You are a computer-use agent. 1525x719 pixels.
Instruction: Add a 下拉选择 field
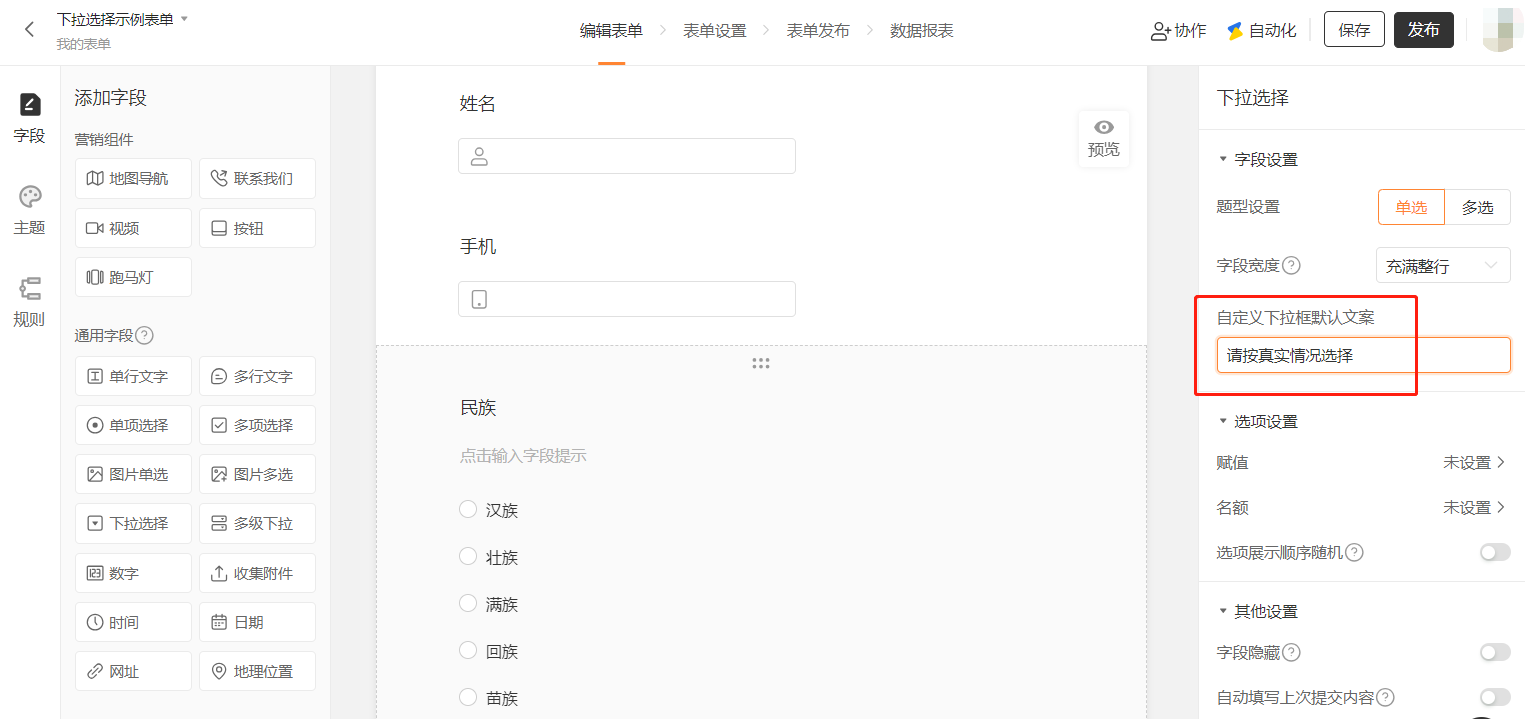pos(133,523)
